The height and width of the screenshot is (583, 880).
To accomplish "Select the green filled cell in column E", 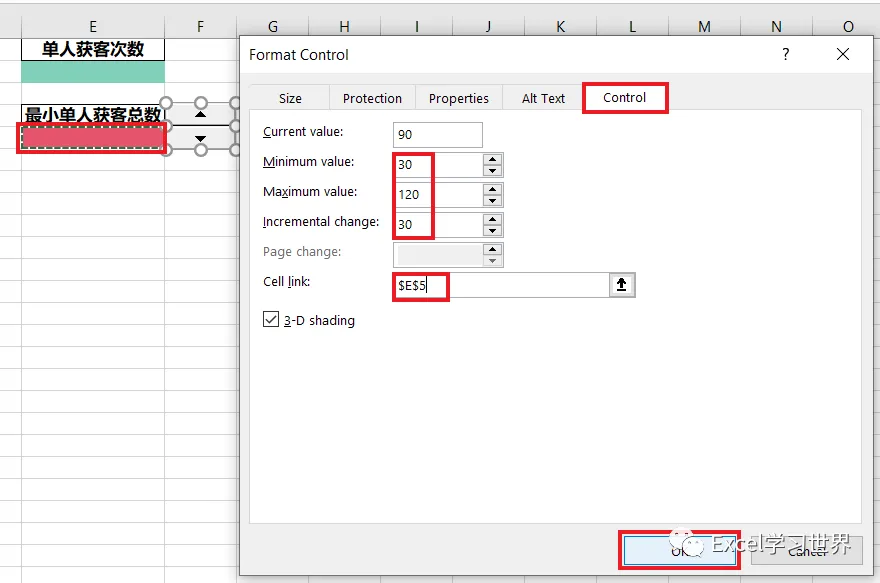I will [x=93, y=72].
